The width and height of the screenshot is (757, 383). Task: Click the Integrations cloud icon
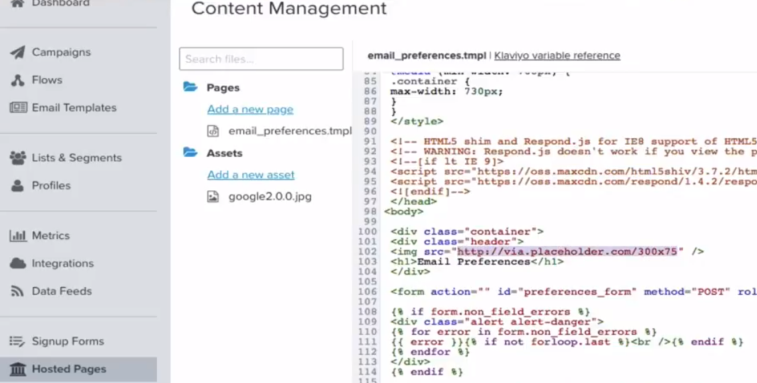point(18,263)
